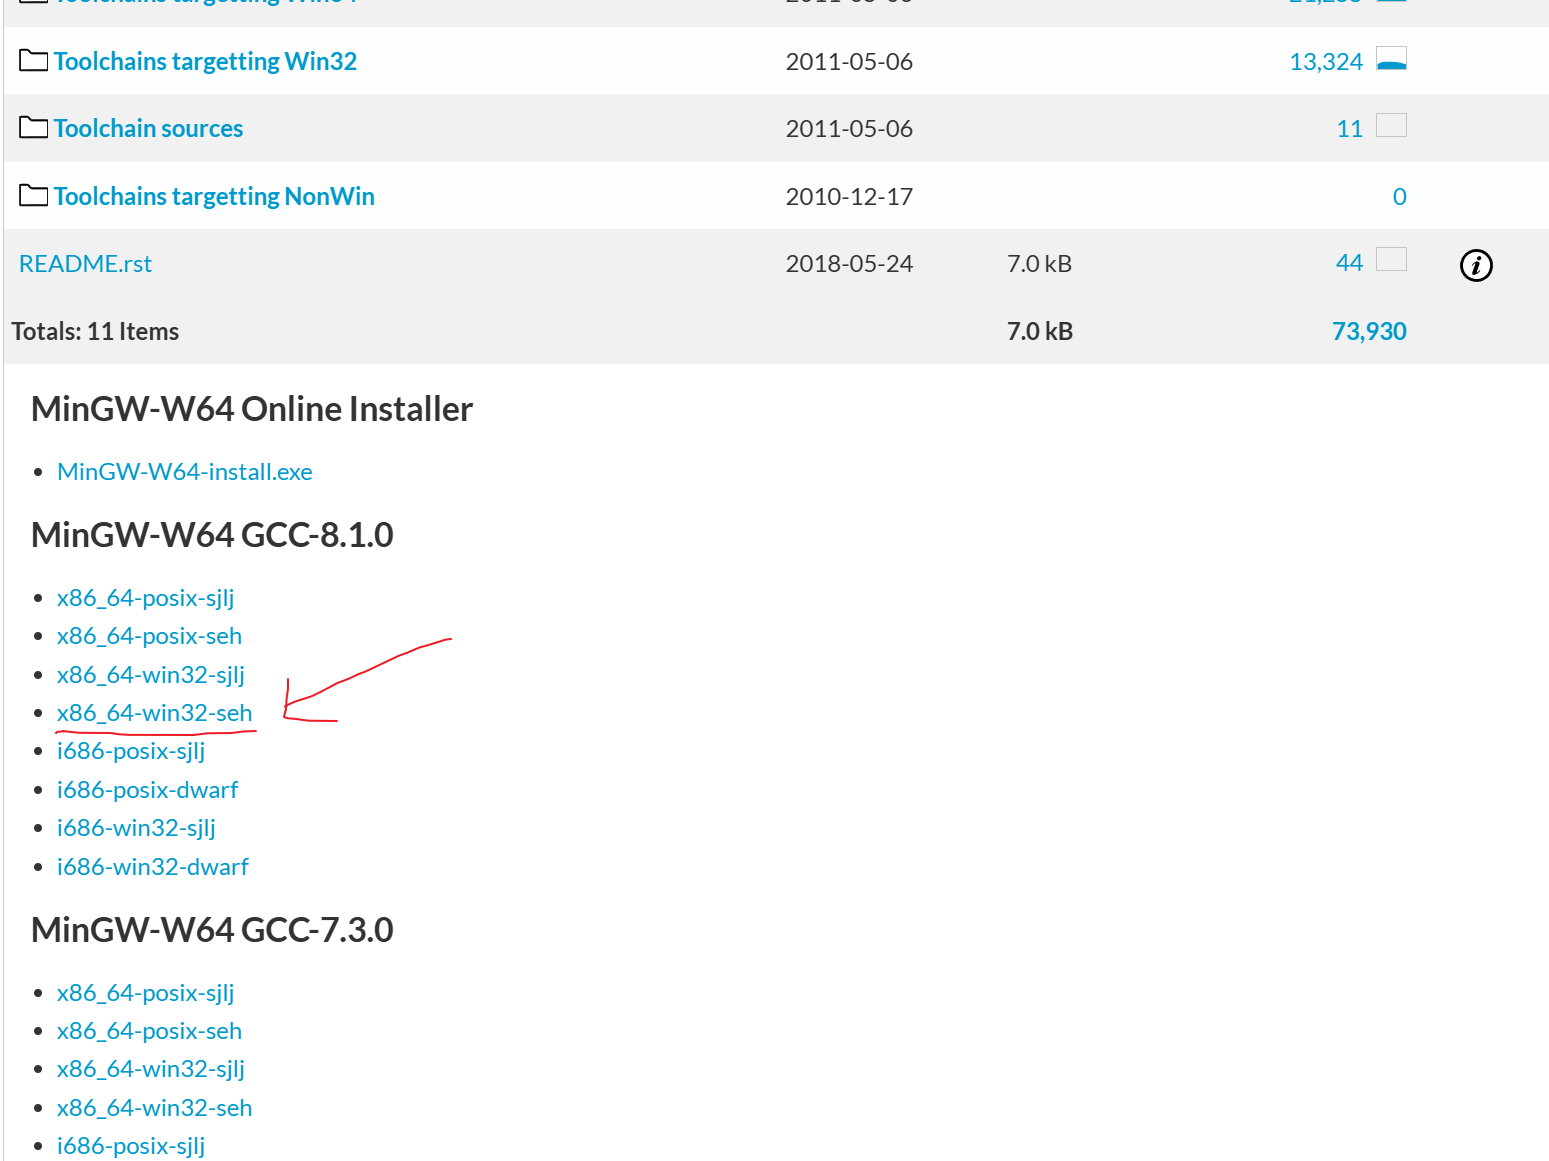Screen dimensions: 1549x1161
Task: Click the MinGW-W64-install.exe link
Action: point(185,471)
